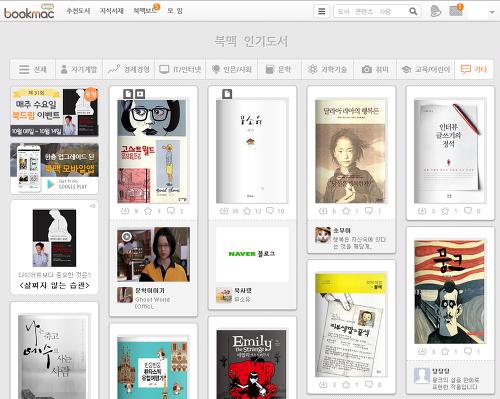Star the 달라이 라마의 행복론 book
The height and width of the screenshot is (399, 500).
[346, 211]
